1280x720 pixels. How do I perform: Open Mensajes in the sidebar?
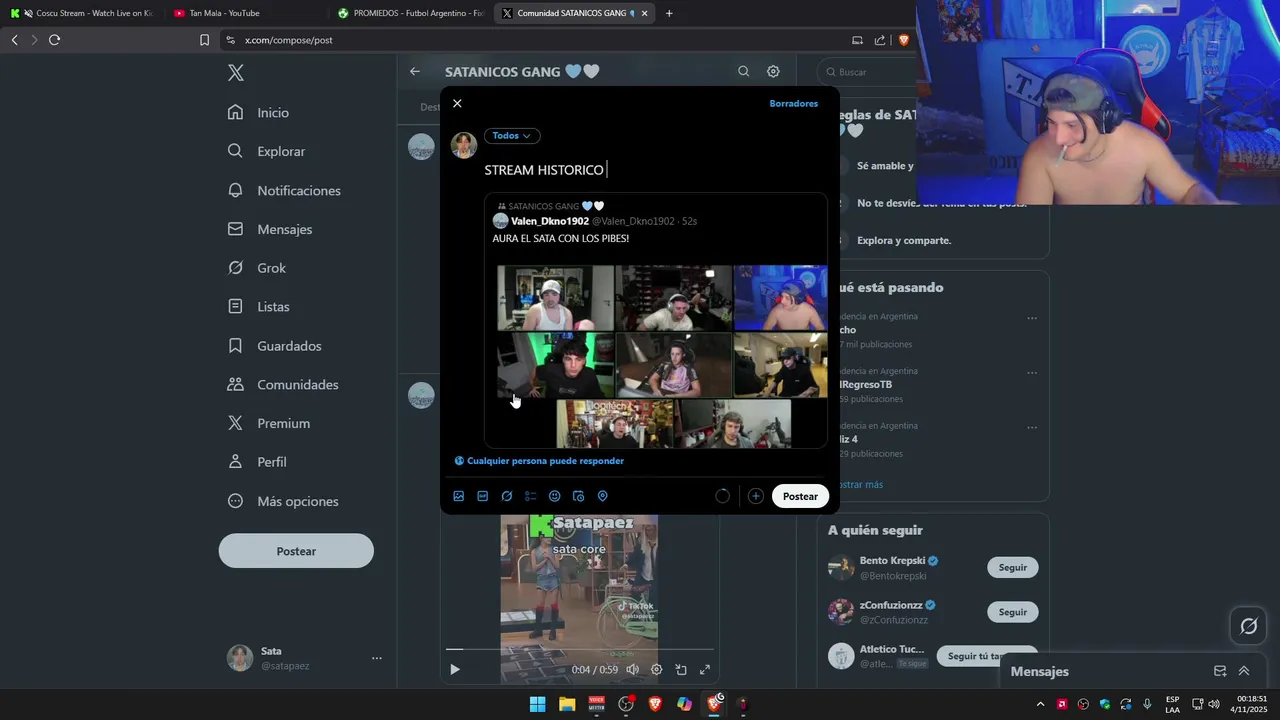[270, 229]
